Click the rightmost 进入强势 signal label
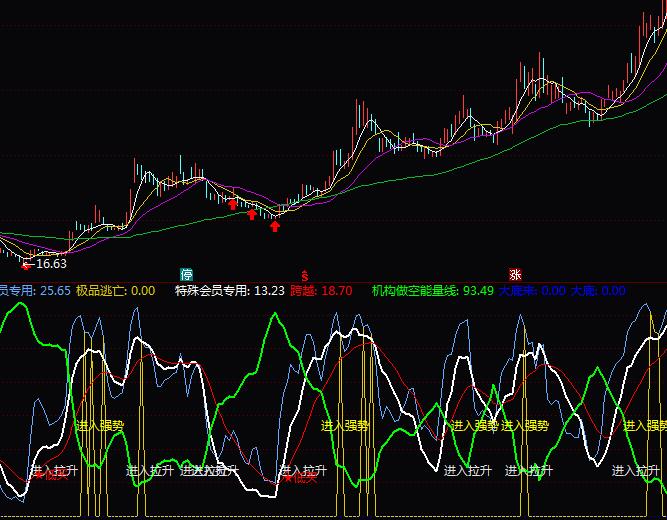Screen dimensions: 667x520 pyautogui.click(x=648, y=426)
